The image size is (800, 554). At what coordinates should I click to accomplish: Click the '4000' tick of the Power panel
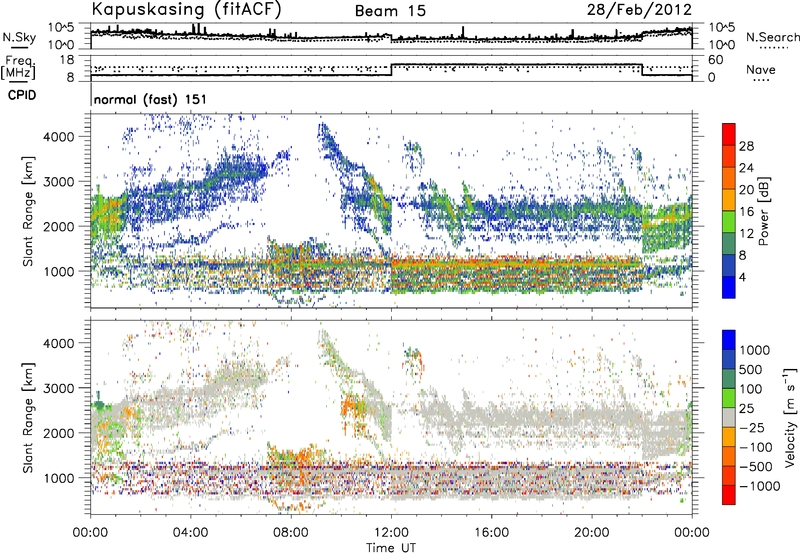tap(59, 137)
